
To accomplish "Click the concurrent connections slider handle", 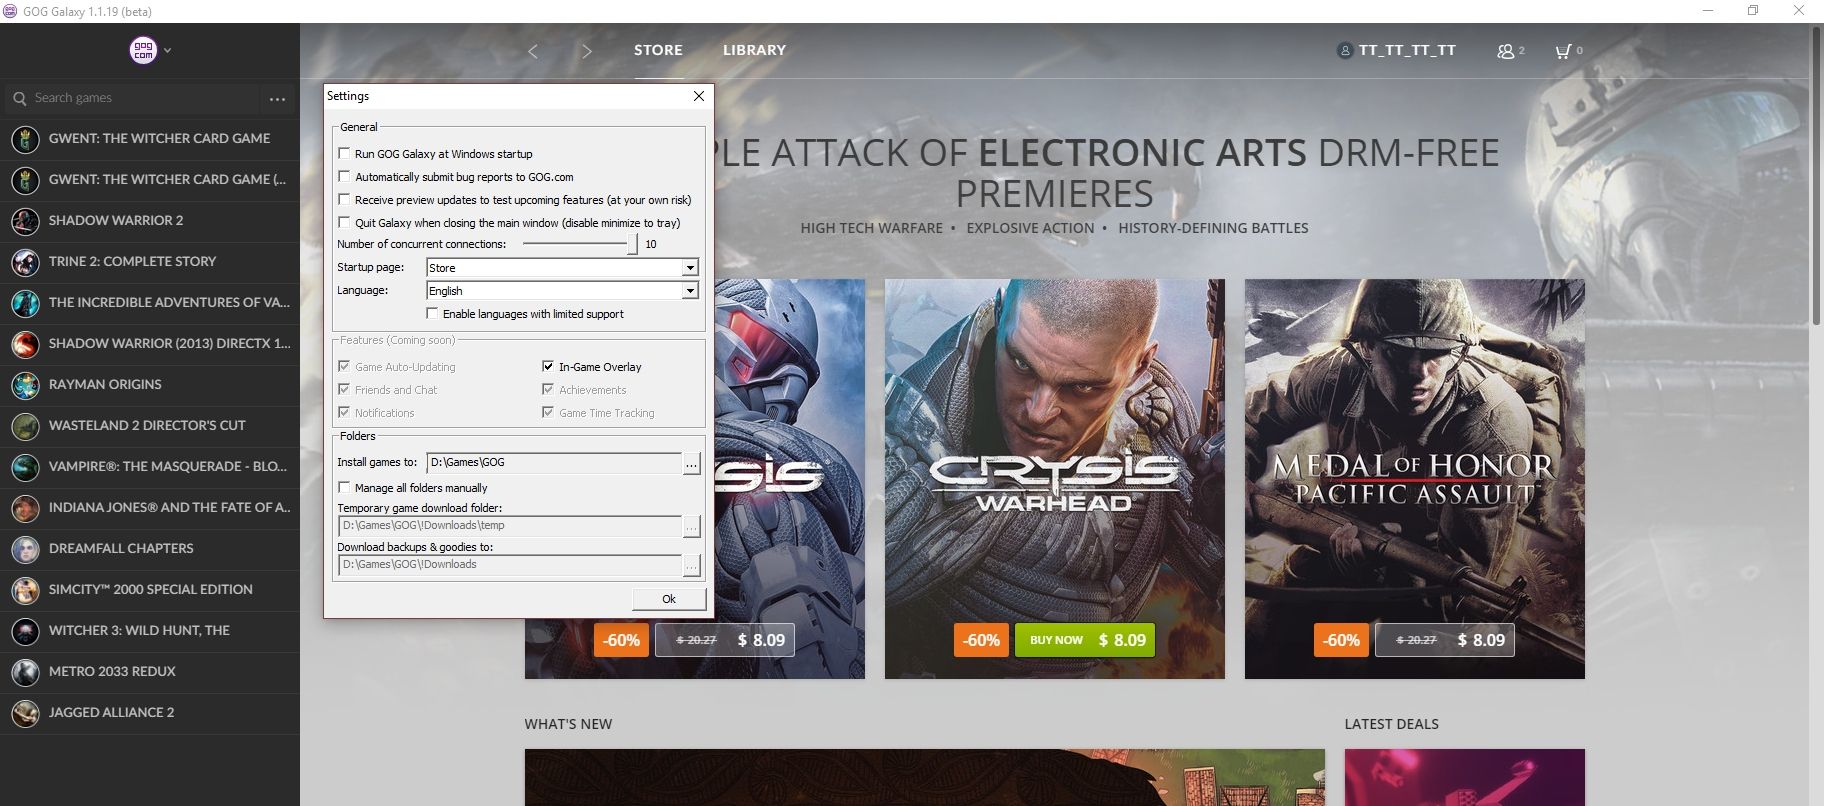I will point(632,244).
